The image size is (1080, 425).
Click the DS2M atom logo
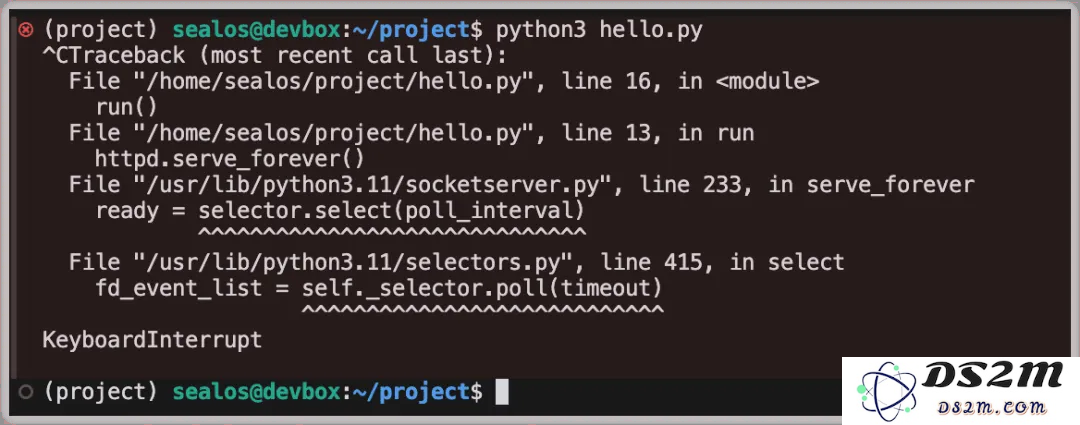(x=887, y=390)
